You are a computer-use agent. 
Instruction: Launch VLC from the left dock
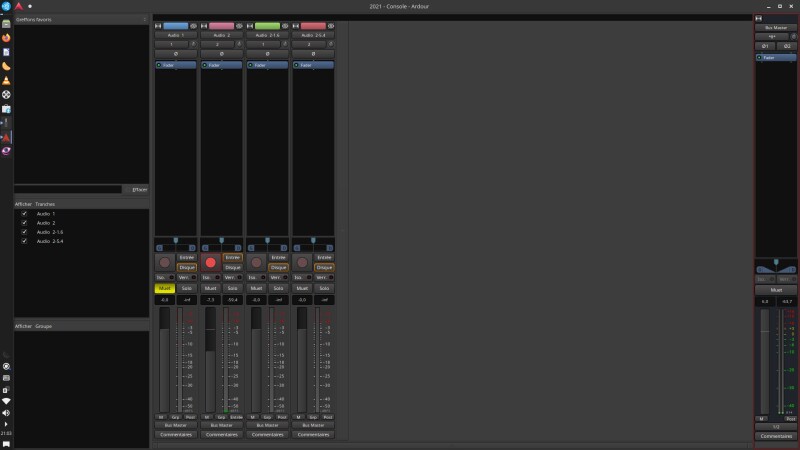6,80
